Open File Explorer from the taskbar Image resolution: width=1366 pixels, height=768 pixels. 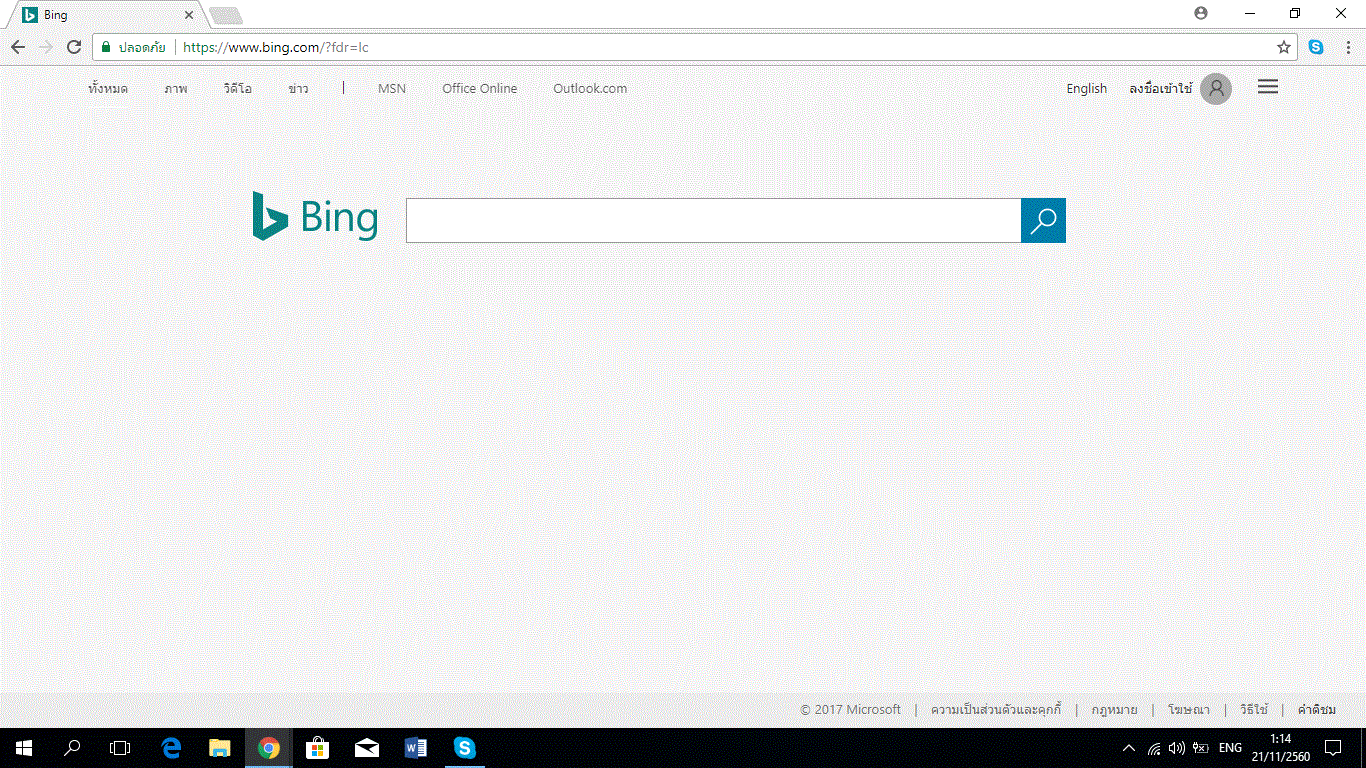point(220,747)
